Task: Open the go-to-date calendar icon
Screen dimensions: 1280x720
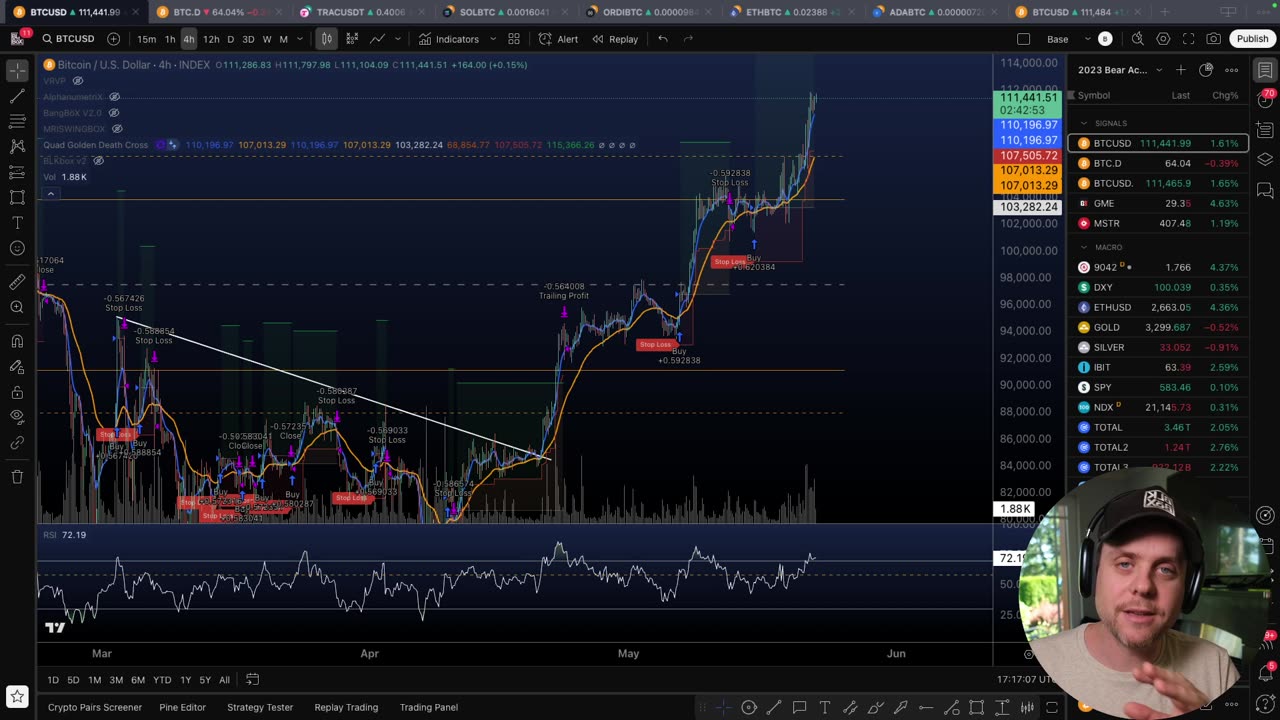Action: 253,680
